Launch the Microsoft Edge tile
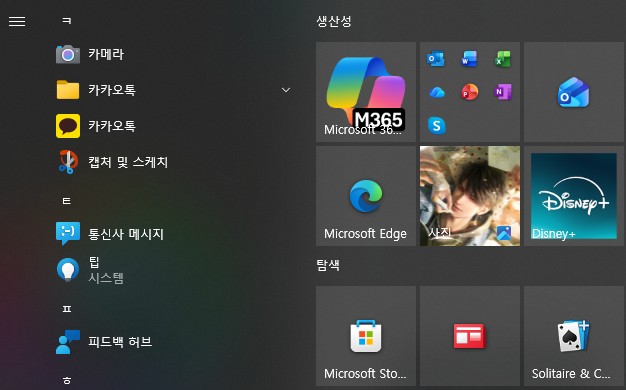The width and height of the screenshot is (626, 390). click(x=366, y=196)
